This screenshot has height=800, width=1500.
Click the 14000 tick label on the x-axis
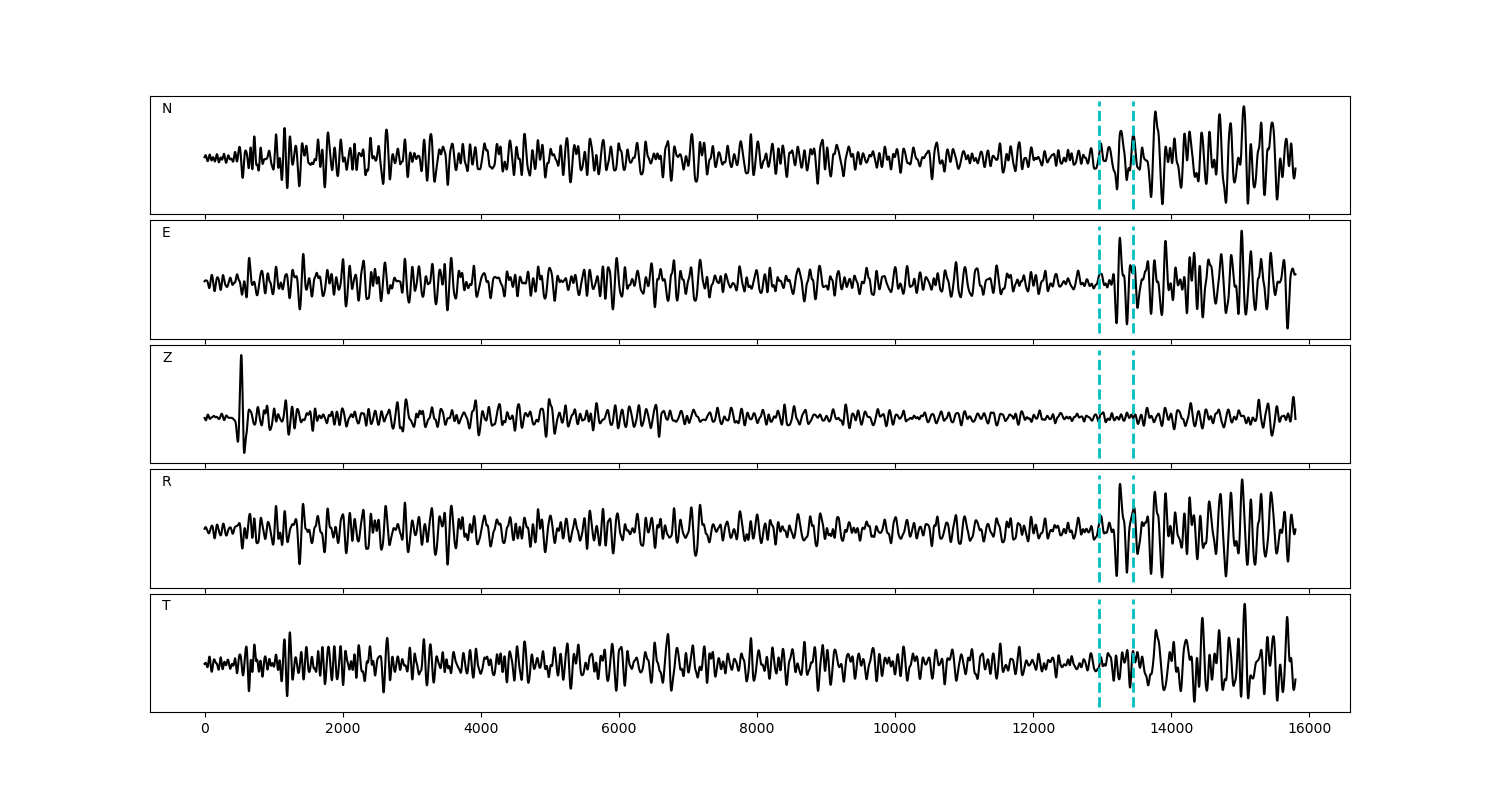click(1171, 729)
